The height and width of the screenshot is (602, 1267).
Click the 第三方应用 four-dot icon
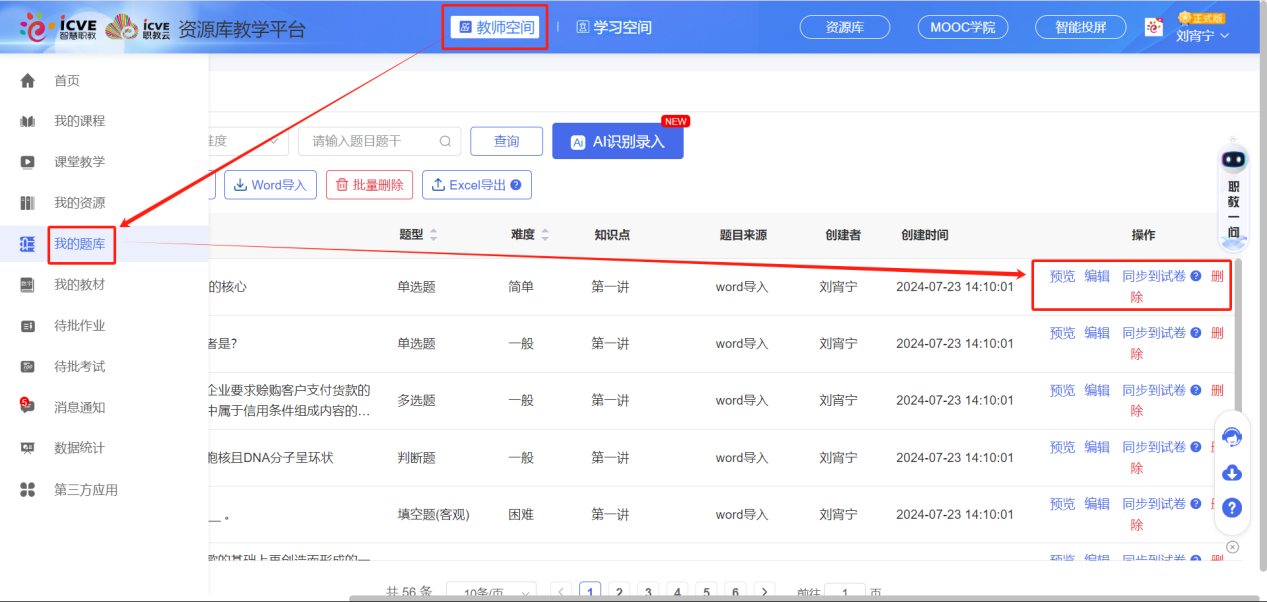pos(28,489)
